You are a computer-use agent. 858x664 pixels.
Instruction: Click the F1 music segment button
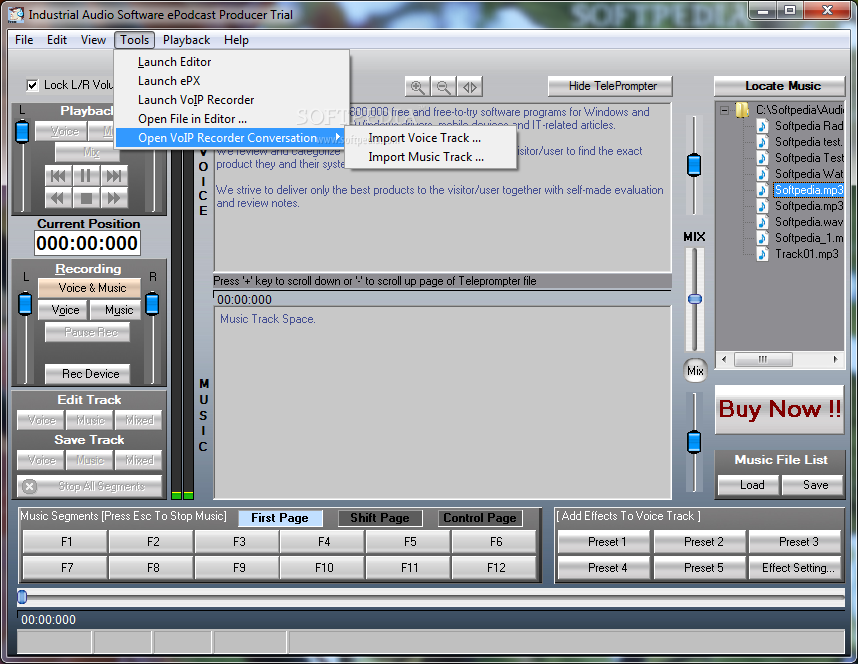pos(65,542)
